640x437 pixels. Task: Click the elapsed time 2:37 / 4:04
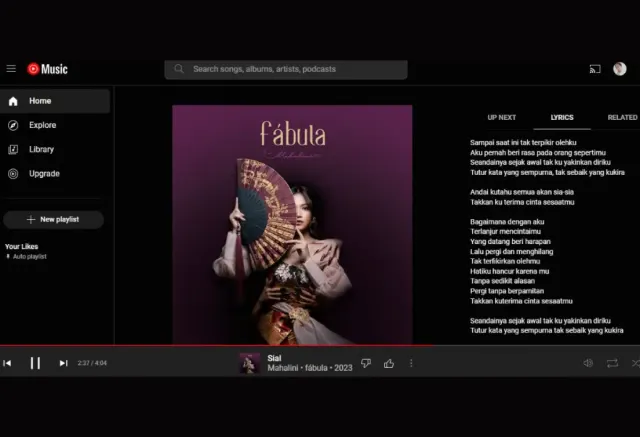coord(92,363)
